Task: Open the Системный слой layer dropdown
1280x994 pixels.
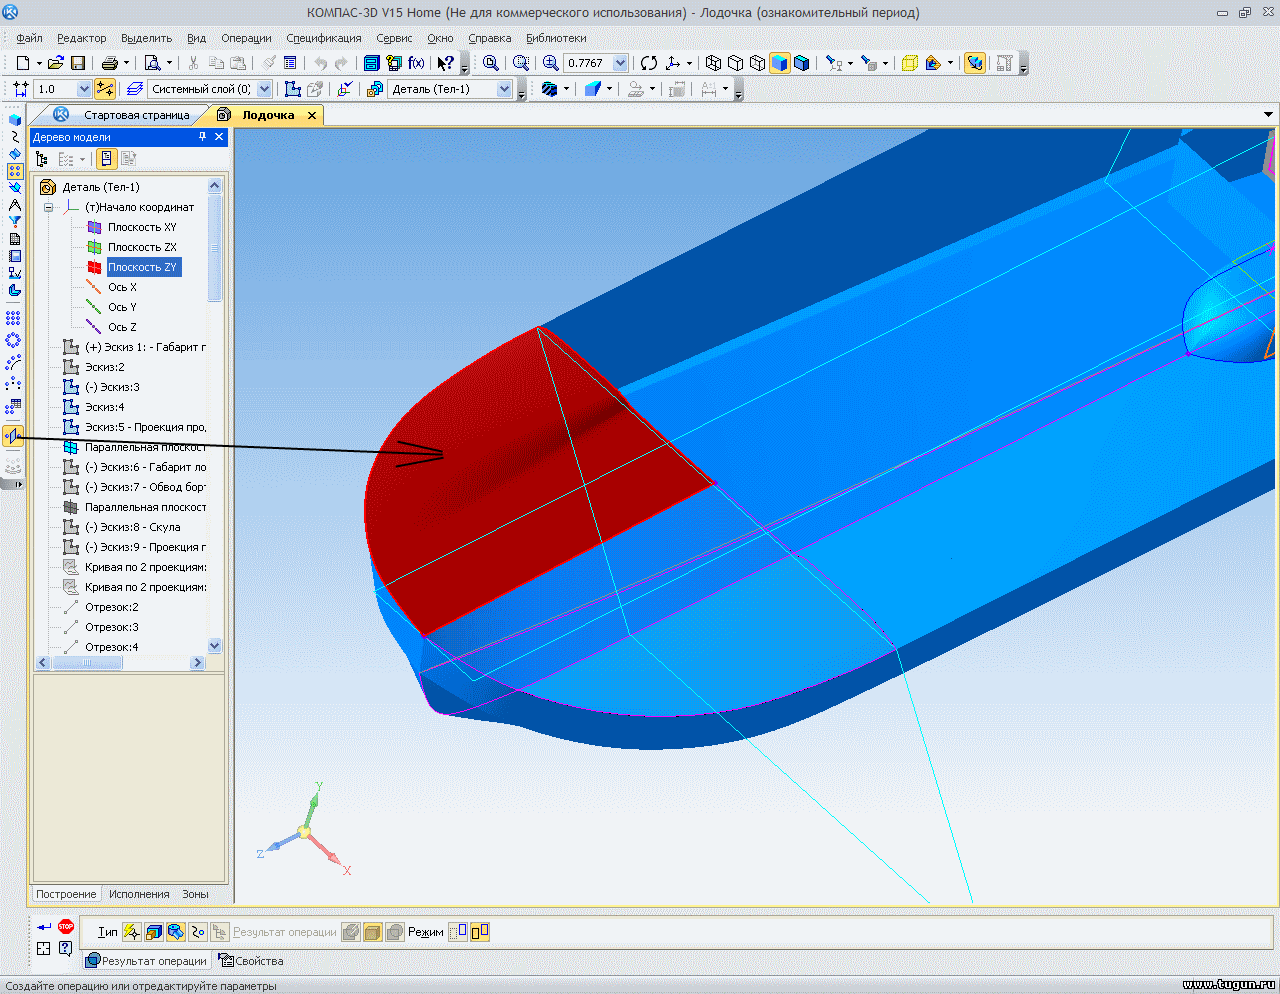Action: pos(264,89)
